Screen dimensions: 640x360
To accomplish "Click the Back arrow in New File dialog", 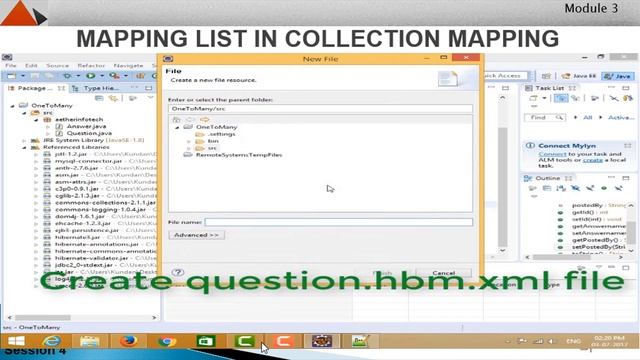I will pos(190,120).
